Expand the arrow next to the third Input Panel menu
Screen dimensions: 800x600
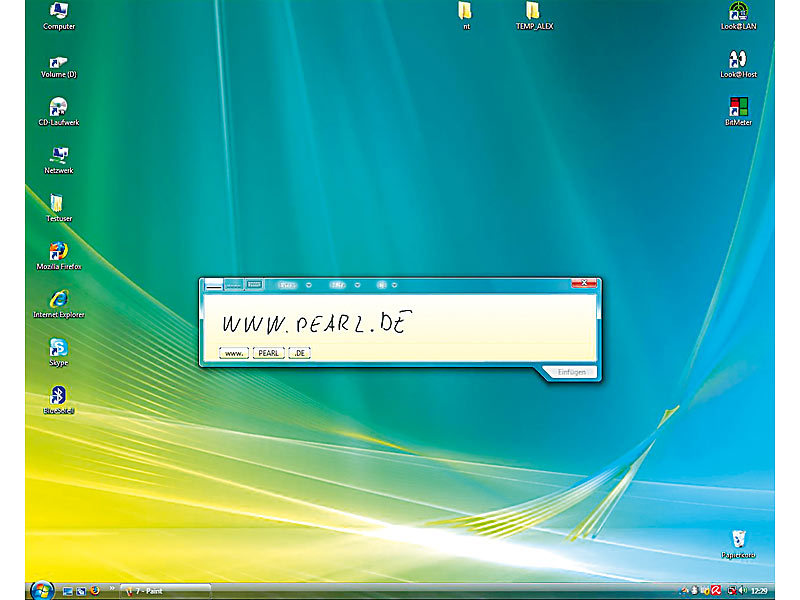tap(394, 285)
